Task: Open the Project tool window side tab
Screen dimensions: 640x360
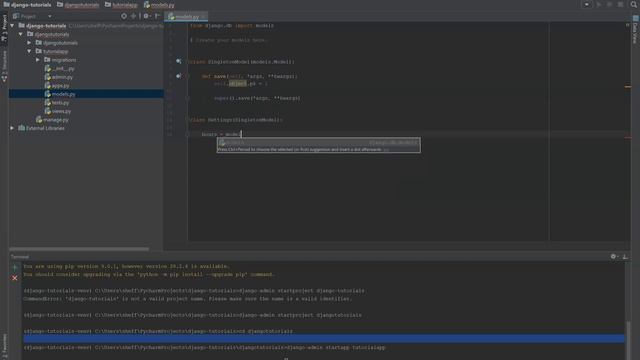Action: coord(4,29)
